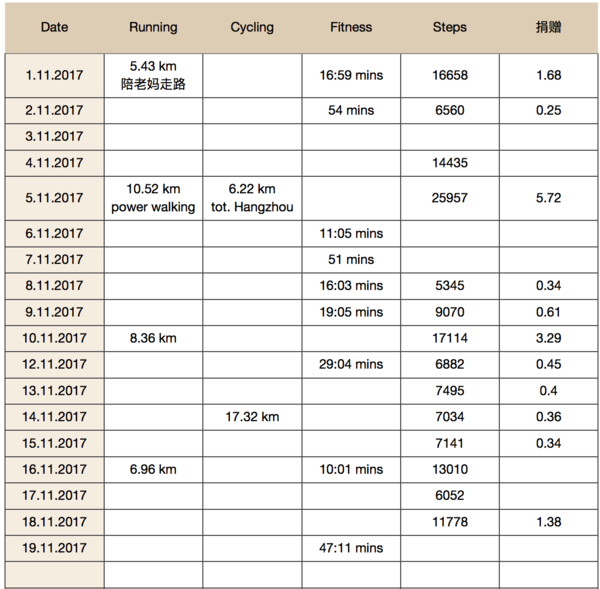Select the 11:05 mins fitness cell
The height and width of the screenshot is (589, 600).
pyautogui.click(x=351, y=233)
